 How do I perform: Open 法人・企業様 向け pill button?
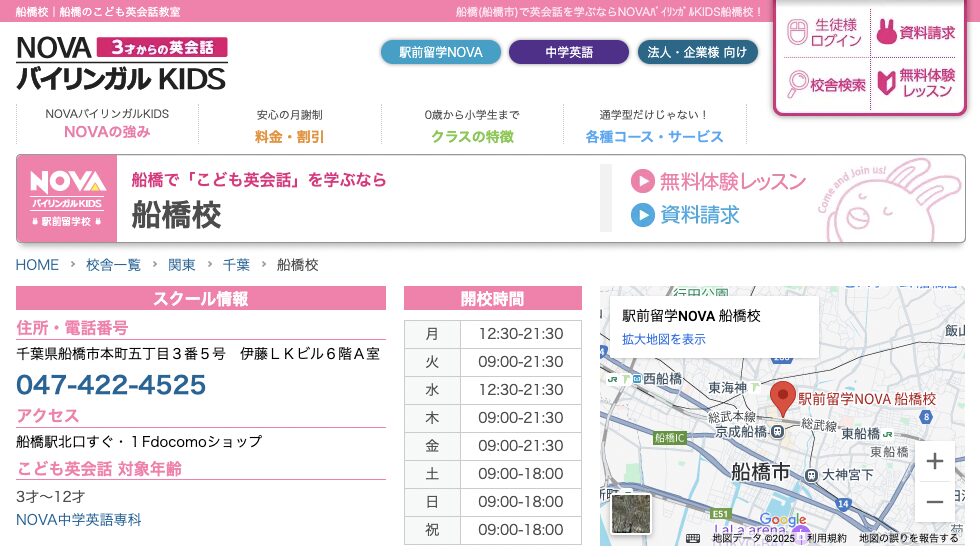698,53
